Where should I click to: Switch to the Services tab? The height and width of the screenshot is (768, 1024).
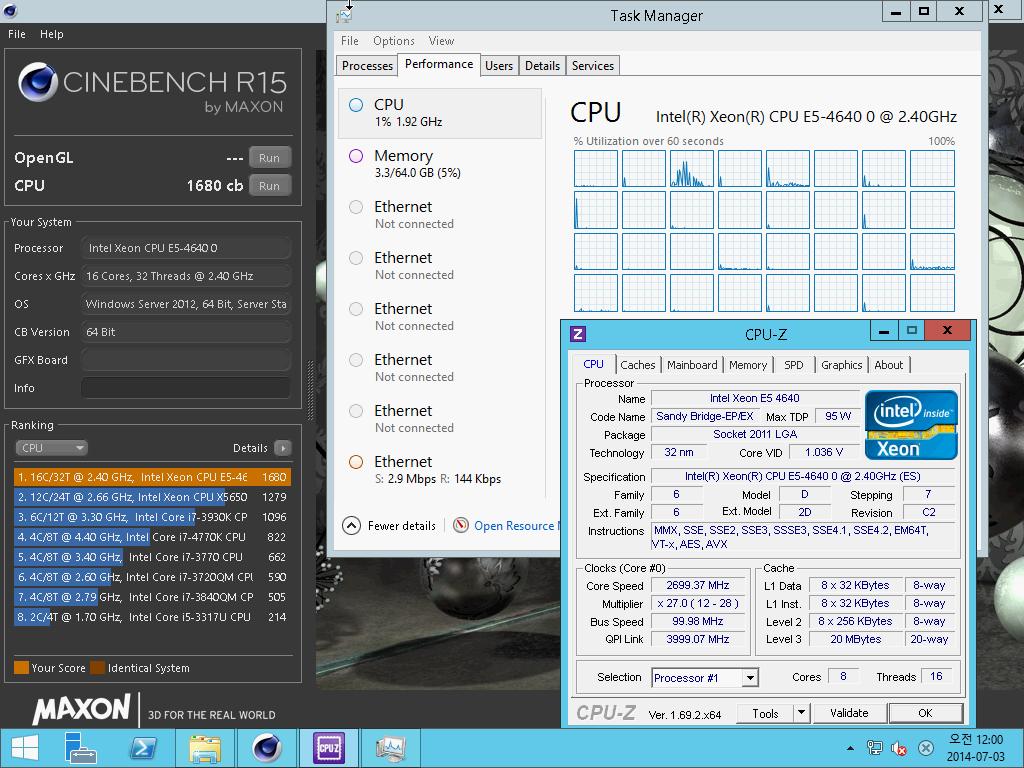click(x=592, y=65)
